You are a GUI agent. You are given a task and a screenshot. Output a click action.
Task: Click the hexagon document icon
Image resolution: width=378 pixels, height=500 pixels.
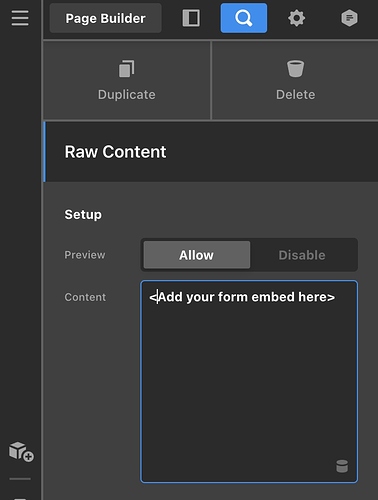[x=349, y=18]
